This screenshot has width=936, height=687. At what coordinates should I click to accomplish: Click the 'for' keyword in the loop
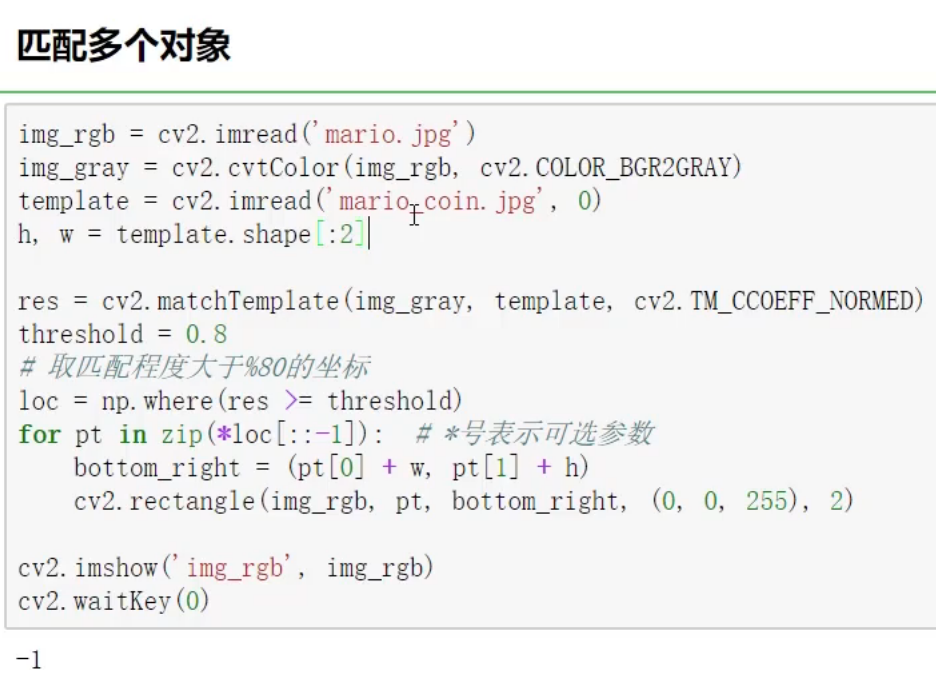pyautogui.click(x=38, y=434)
